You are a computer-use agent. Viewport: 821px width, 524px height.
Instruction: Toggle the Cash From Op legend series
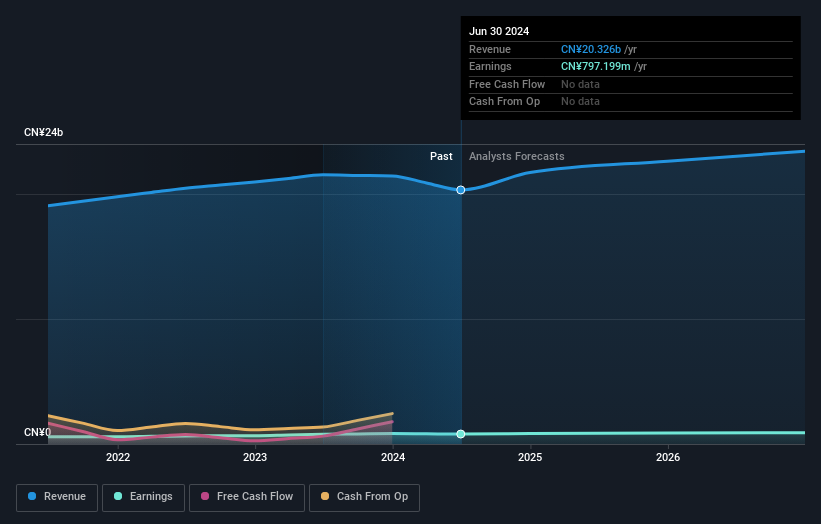point(364,497)
